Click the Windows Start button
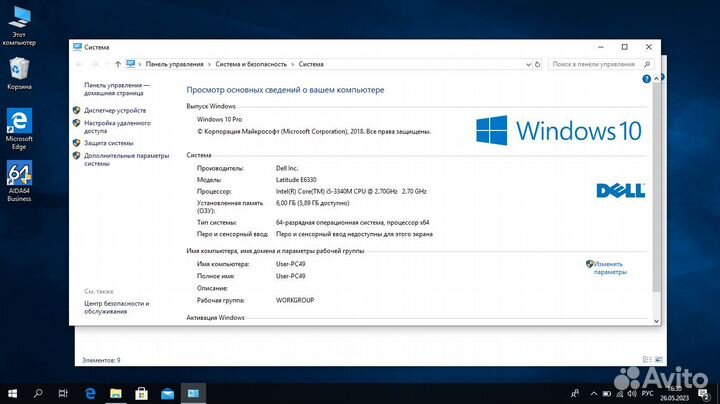The width and height of the screenshot is (720, 404). [x=12, y=393]
